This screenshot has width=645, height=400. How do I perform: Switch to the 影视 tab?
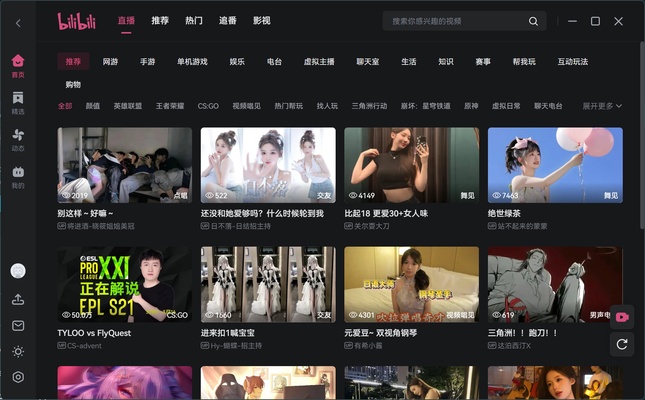click(x=262, y=21)
